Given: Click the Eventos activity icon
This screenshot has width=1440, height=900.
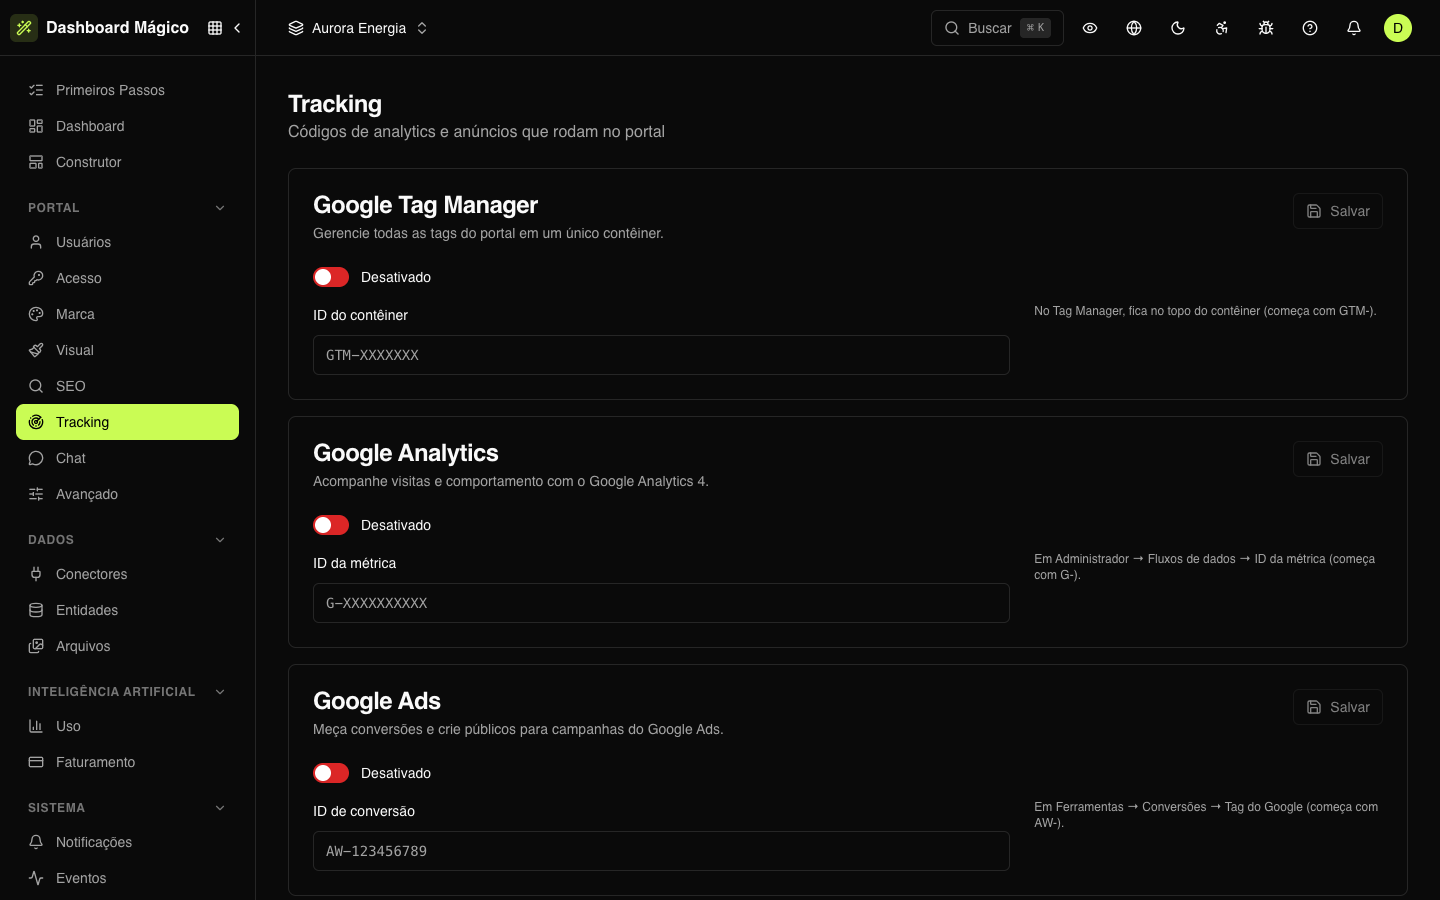Looking at the screenshot, I should point(36,878).
